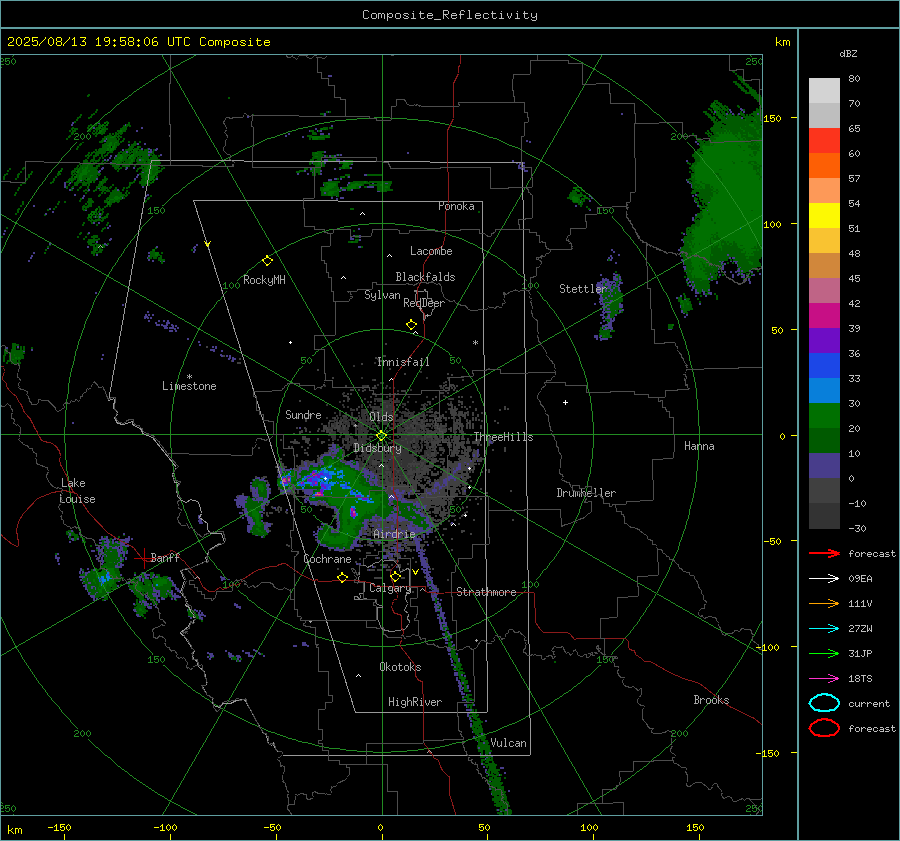This screenshot has height=841, width=900.
Task: Click the 18TS legend text
Action: coord(860,679)
